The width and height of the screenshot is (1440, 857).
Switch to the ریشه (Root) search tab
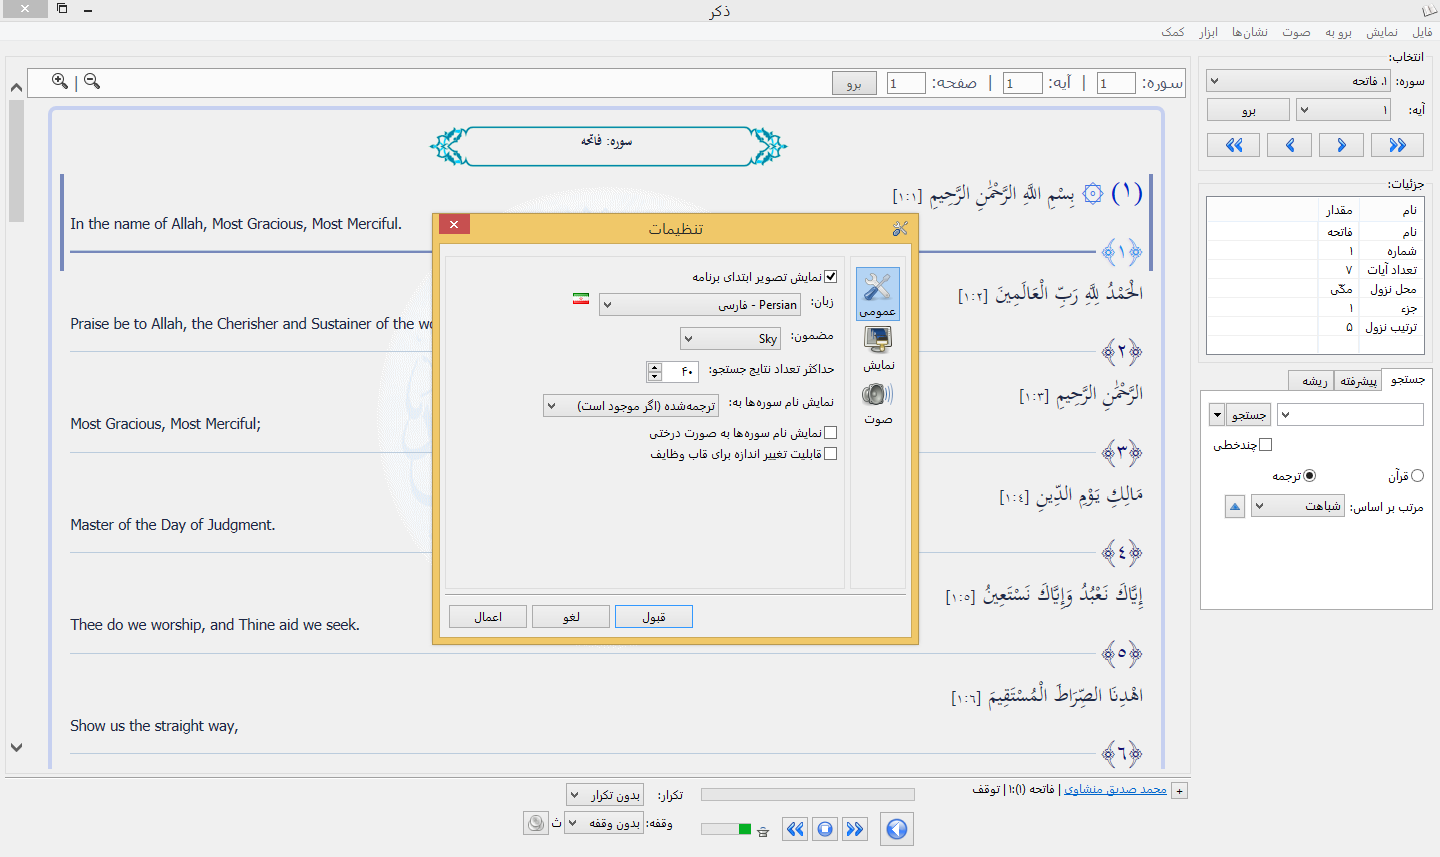pos(1313,381)
